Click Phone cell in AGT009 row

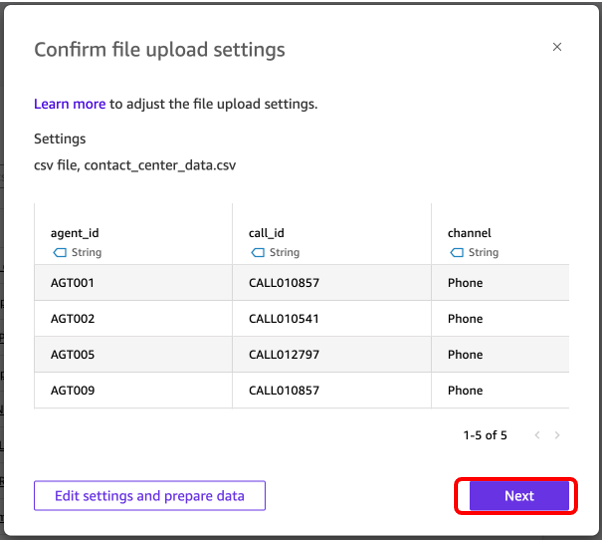click(x=500, y=390)
